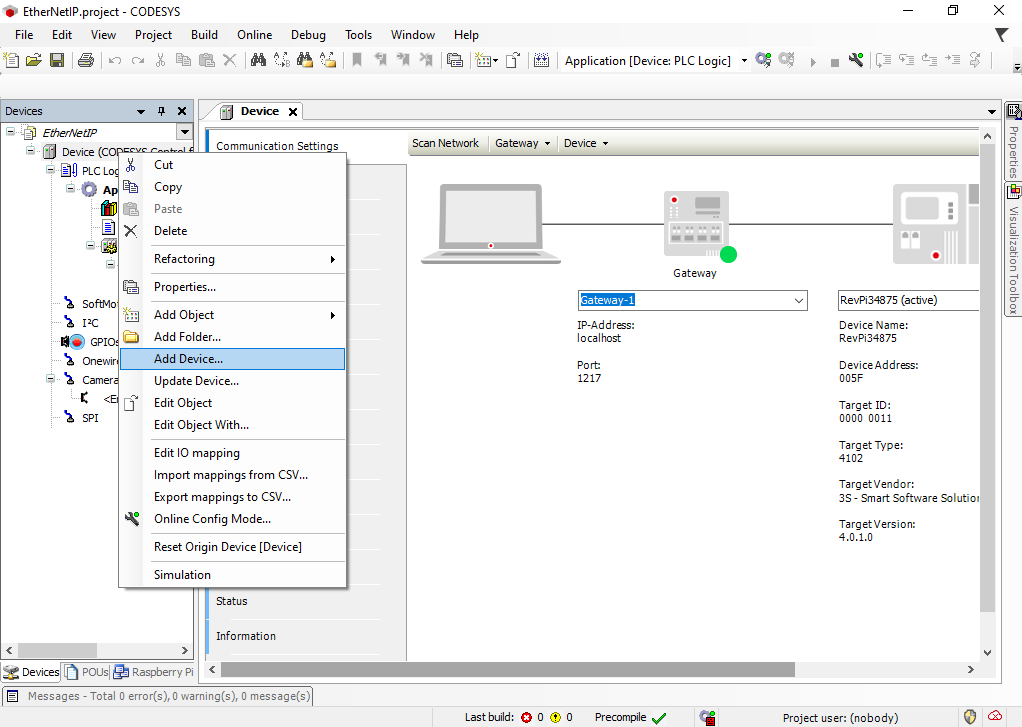1022x727 pixels.
Task: Click the Library Manager books icon
Action: click(x=109, y=209)
